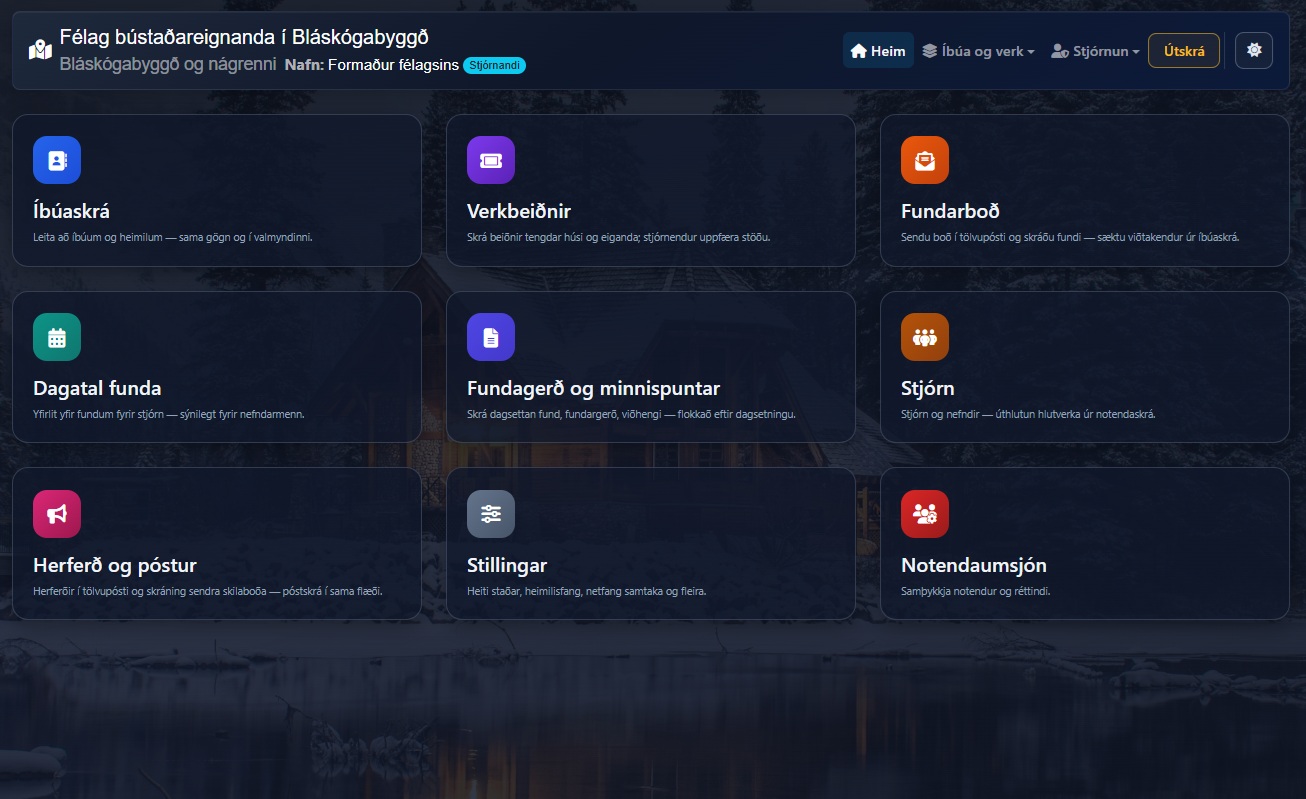This screenshot has width=1306, height=799.
Task: Toggle the light/dark theme button
Action: [x=1254, y=51]
